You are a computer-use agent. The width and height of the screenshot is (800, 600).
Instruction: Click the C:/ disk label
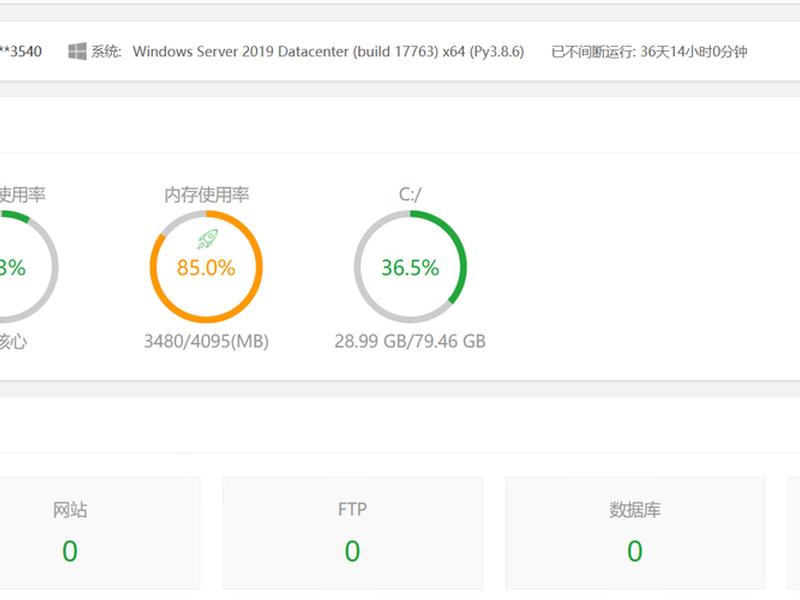(x=410, y=194)
